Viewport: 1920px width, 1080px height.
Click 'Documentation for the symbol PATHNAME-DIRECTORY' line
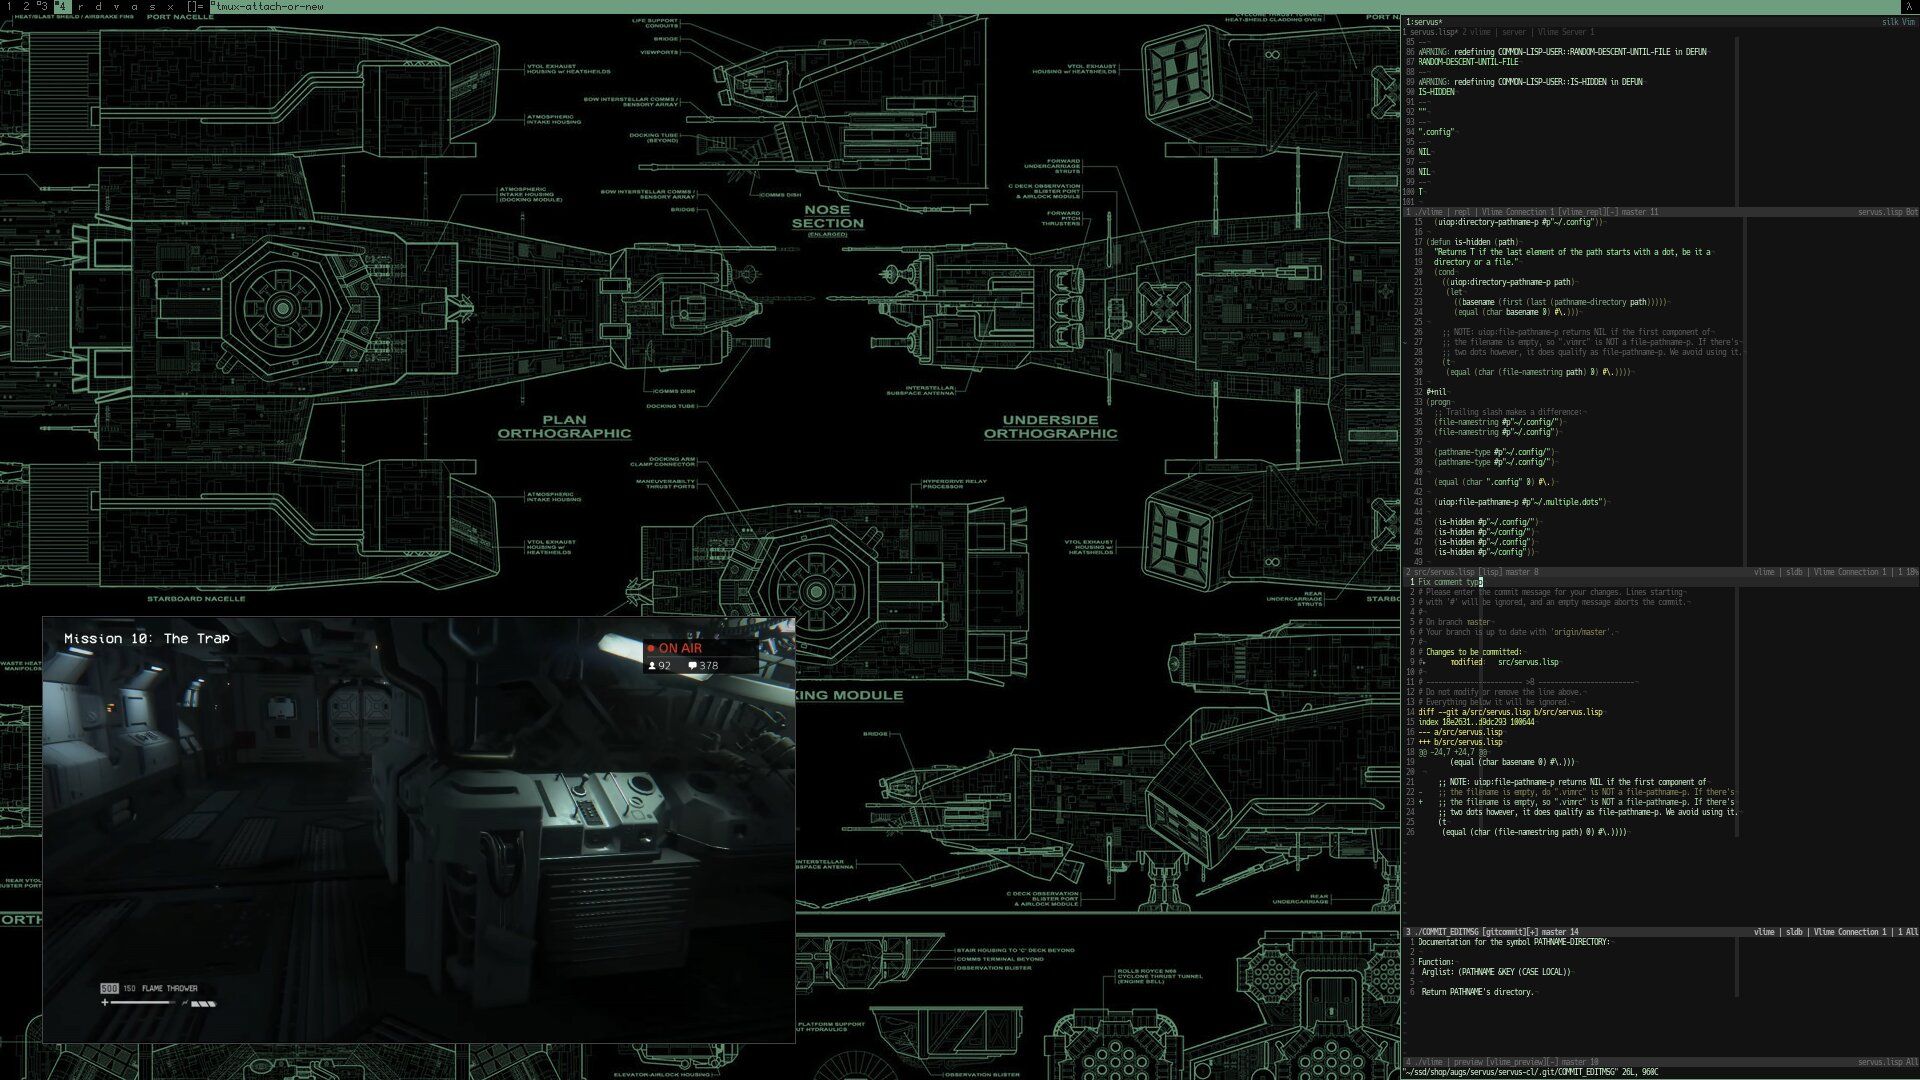(x=1514, y=942)
